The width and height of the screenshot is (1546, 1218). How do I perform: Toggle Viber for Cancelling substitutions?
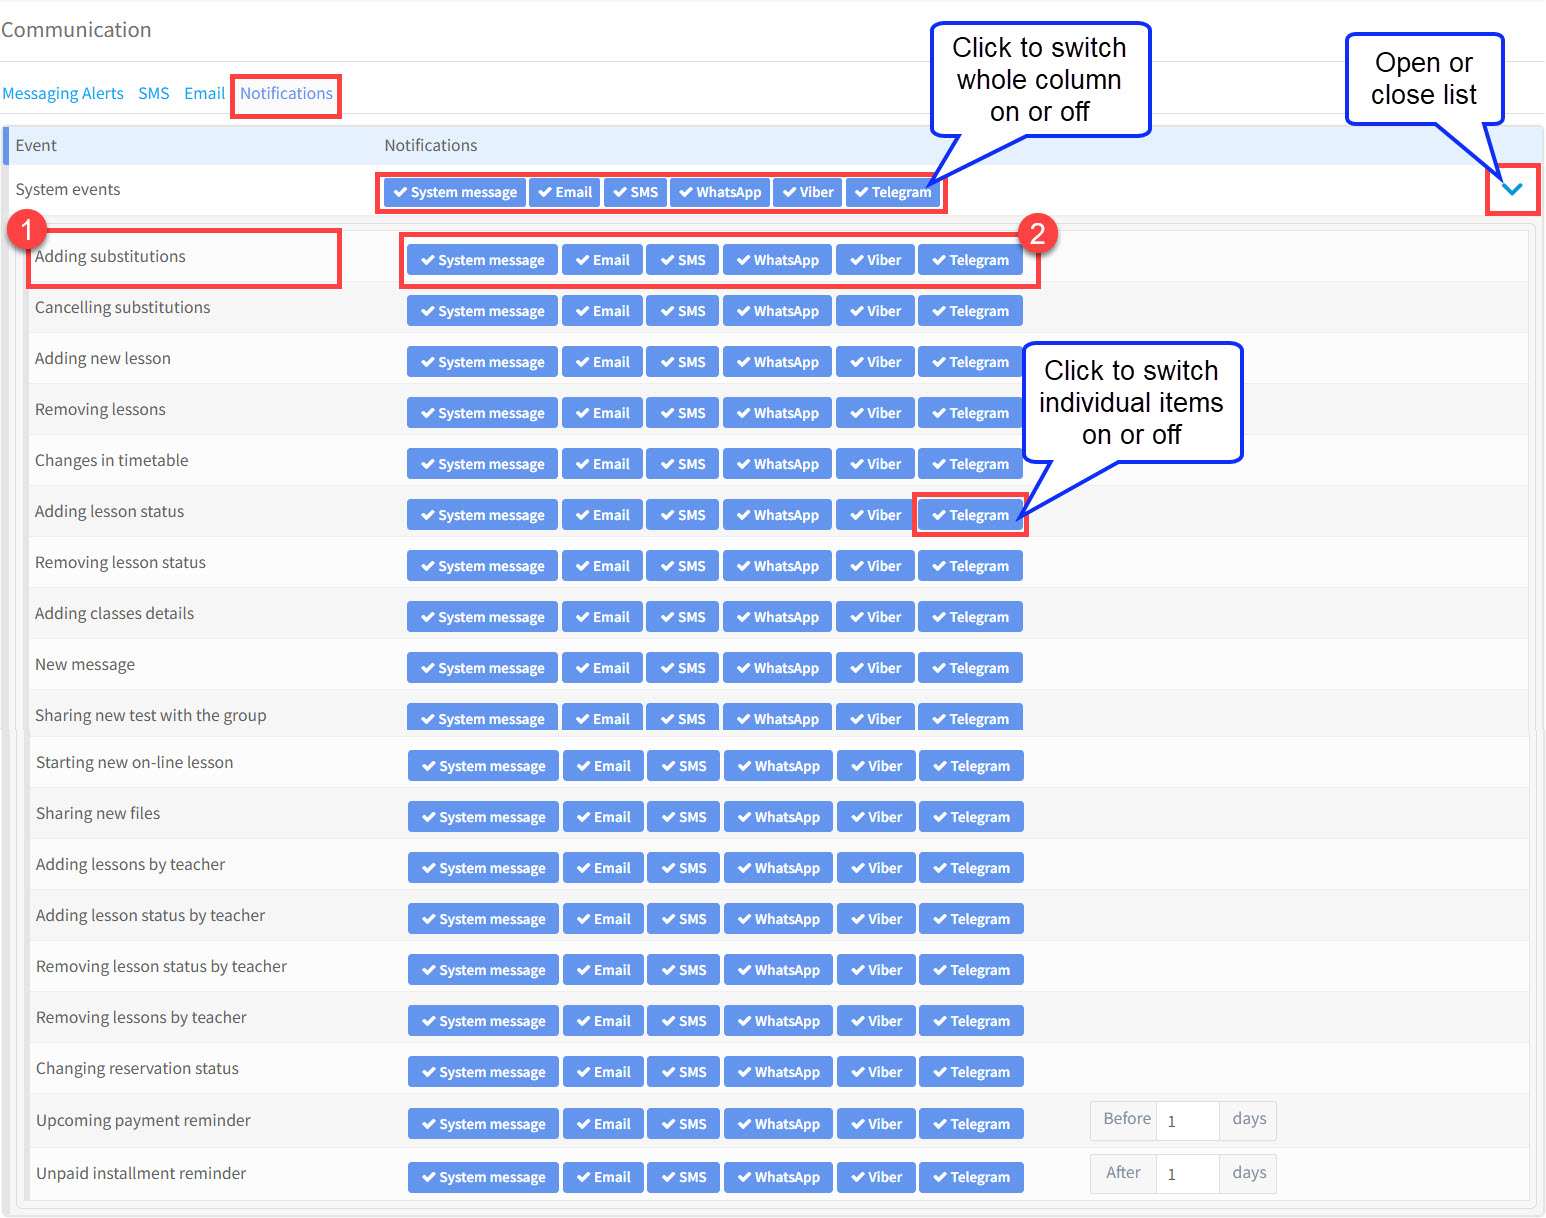tap(875, 311)
